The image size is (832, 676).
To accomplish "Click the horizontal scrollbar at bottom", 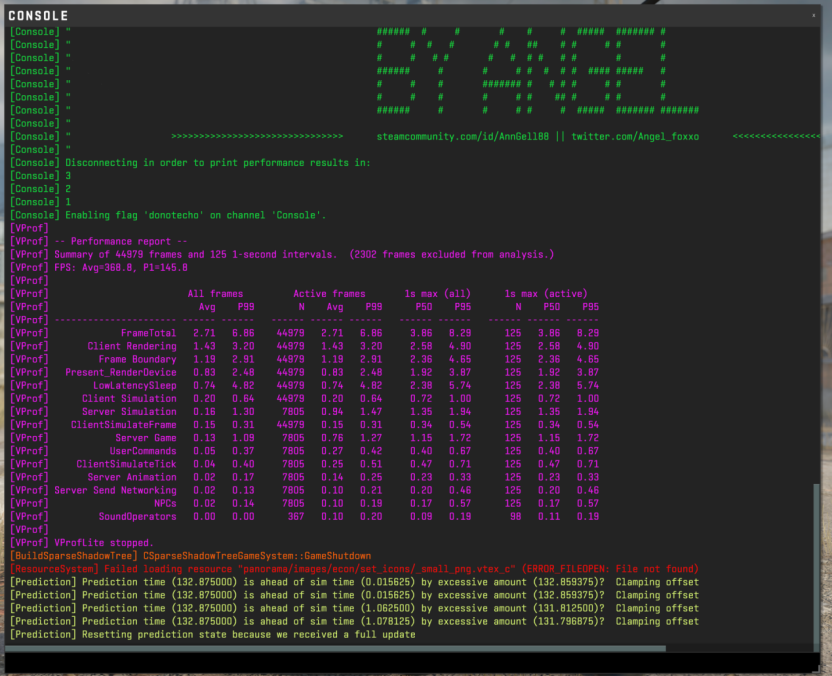I will click(335, 648).
